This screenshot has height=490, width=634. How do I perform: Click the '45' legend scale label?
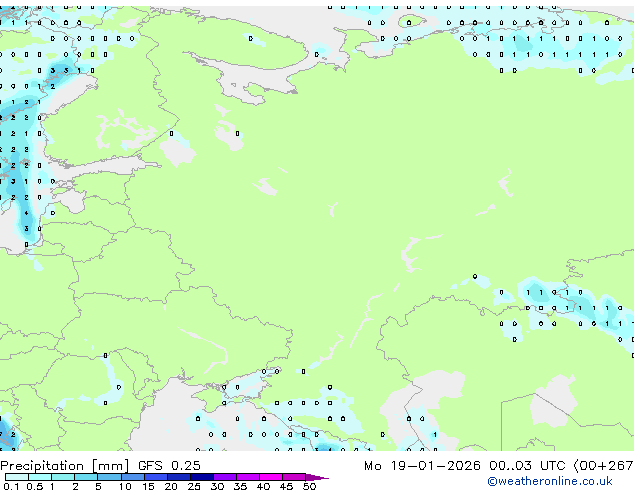point(286,486)
